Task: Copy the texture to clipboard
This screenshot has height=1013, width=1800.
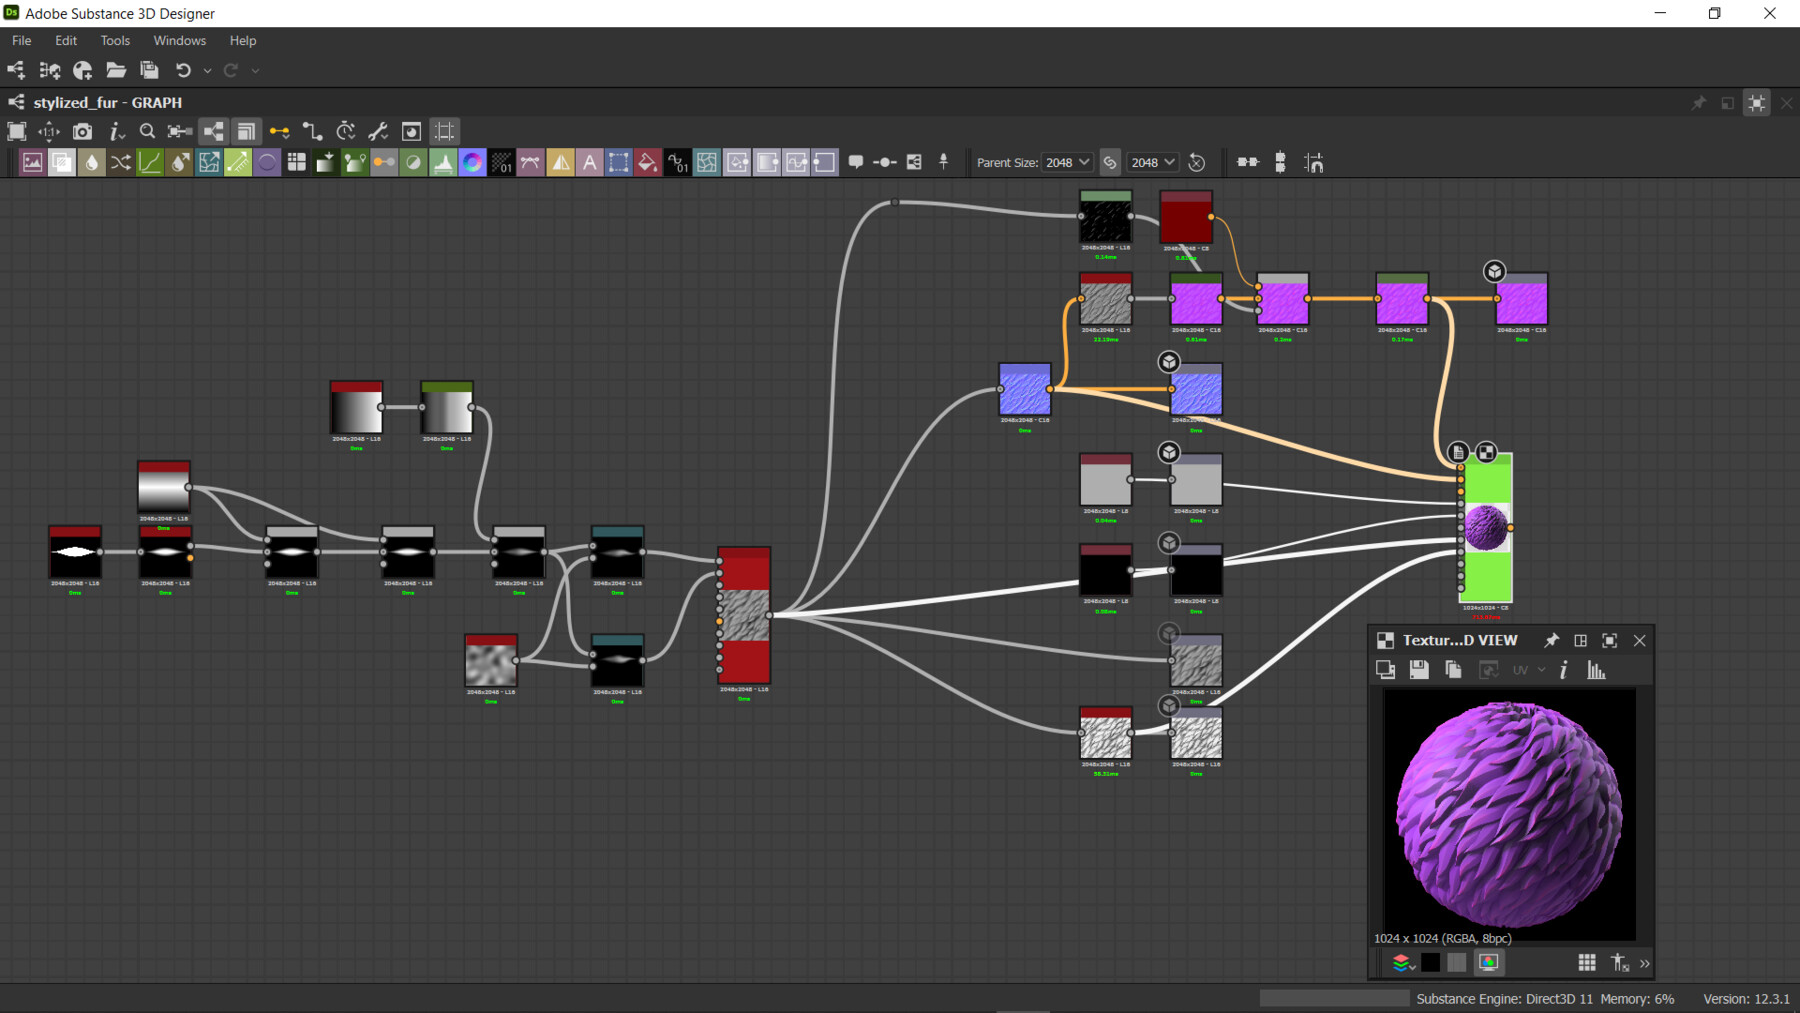Action: [x=1453, y=670]
